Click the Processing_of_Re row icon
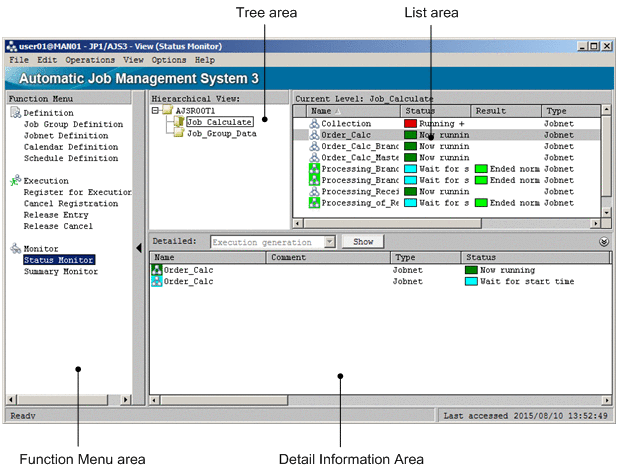The height and width of the screenshot is (471, 620). click(314, 203)
